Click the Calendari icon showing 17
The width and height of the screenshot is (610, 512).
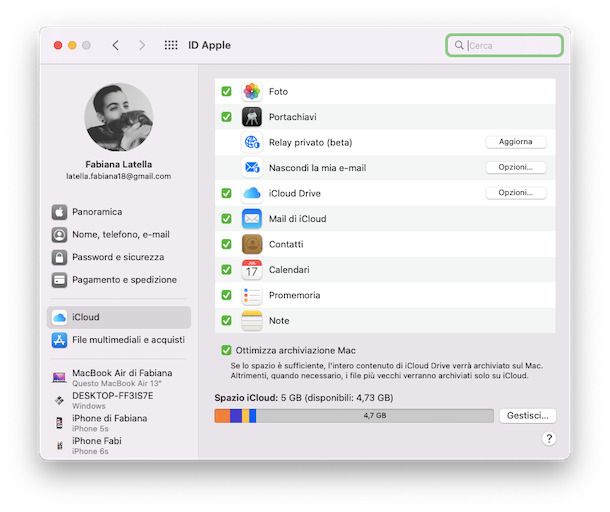click(x=252, y=270)
